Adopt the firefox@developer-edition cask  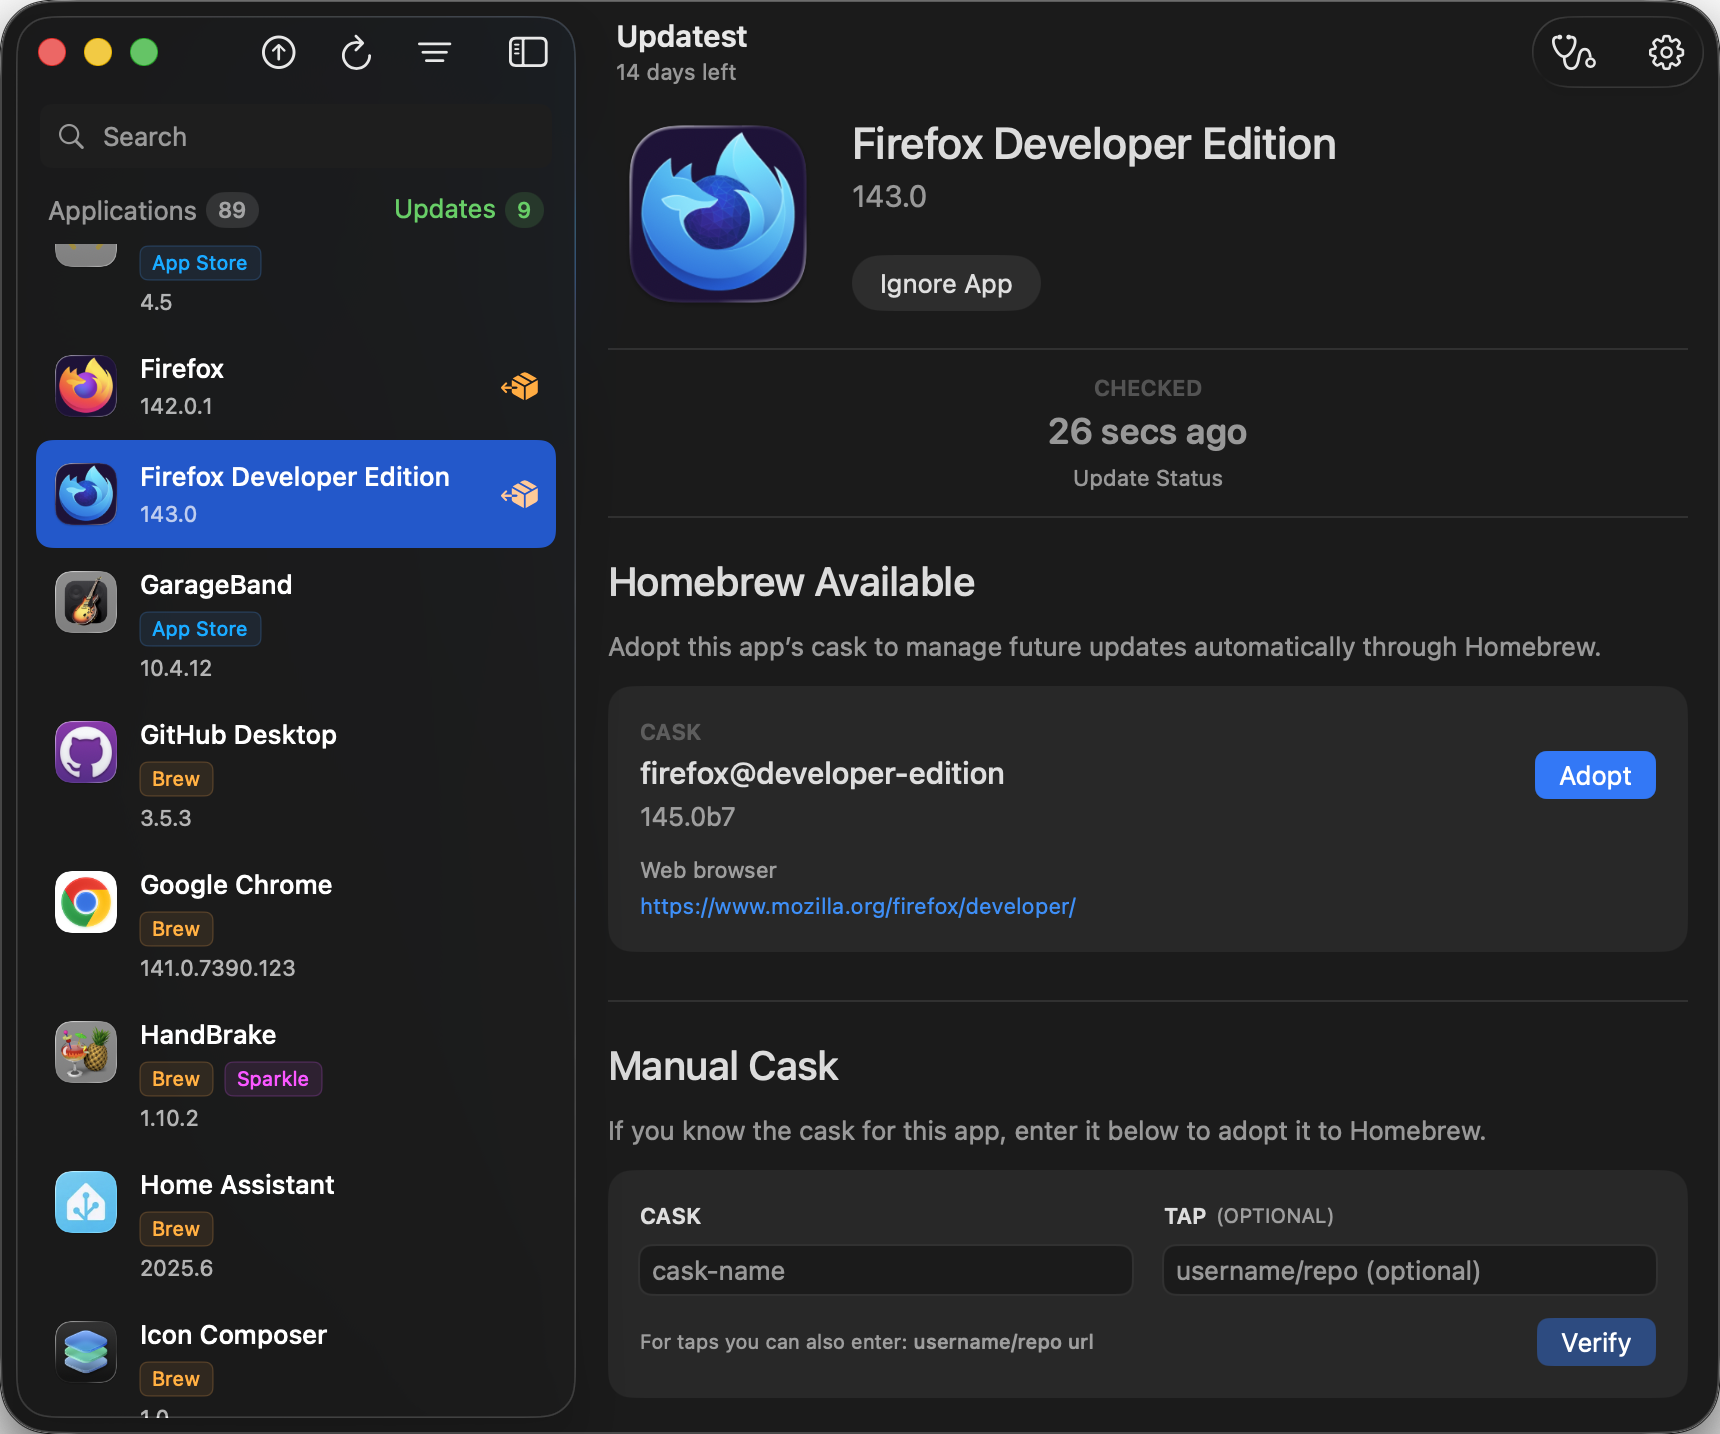coord(1594,775)
